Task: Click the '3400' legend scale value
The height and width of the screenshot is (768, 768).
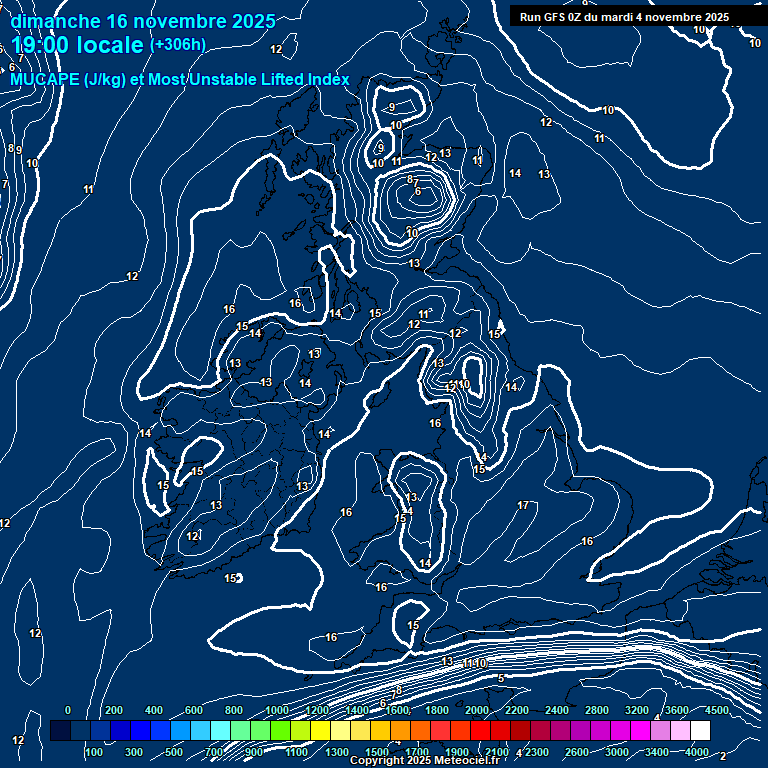Action: (657, 752)
